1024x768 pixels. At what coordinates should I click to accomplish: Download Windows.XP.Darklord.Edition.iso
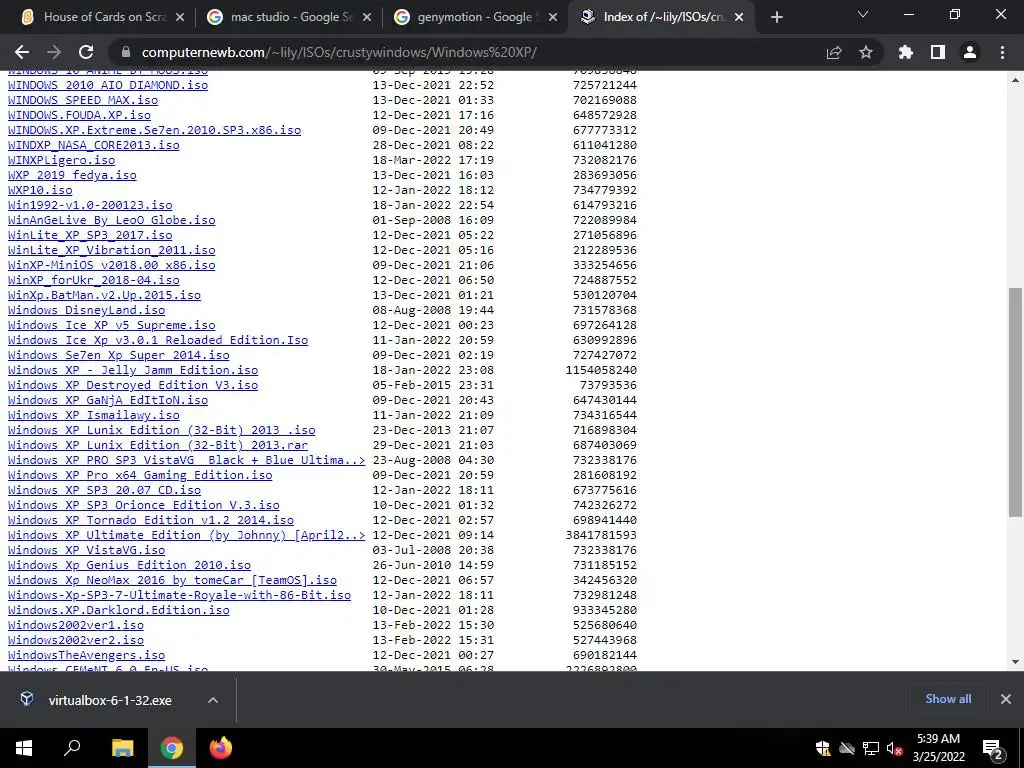(x=119, y=610)
